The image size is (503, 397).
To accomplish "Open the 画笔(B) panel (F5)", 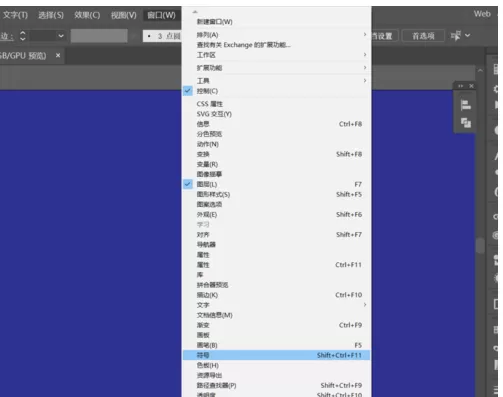I will pyautogui.click(x=277, y=345).
